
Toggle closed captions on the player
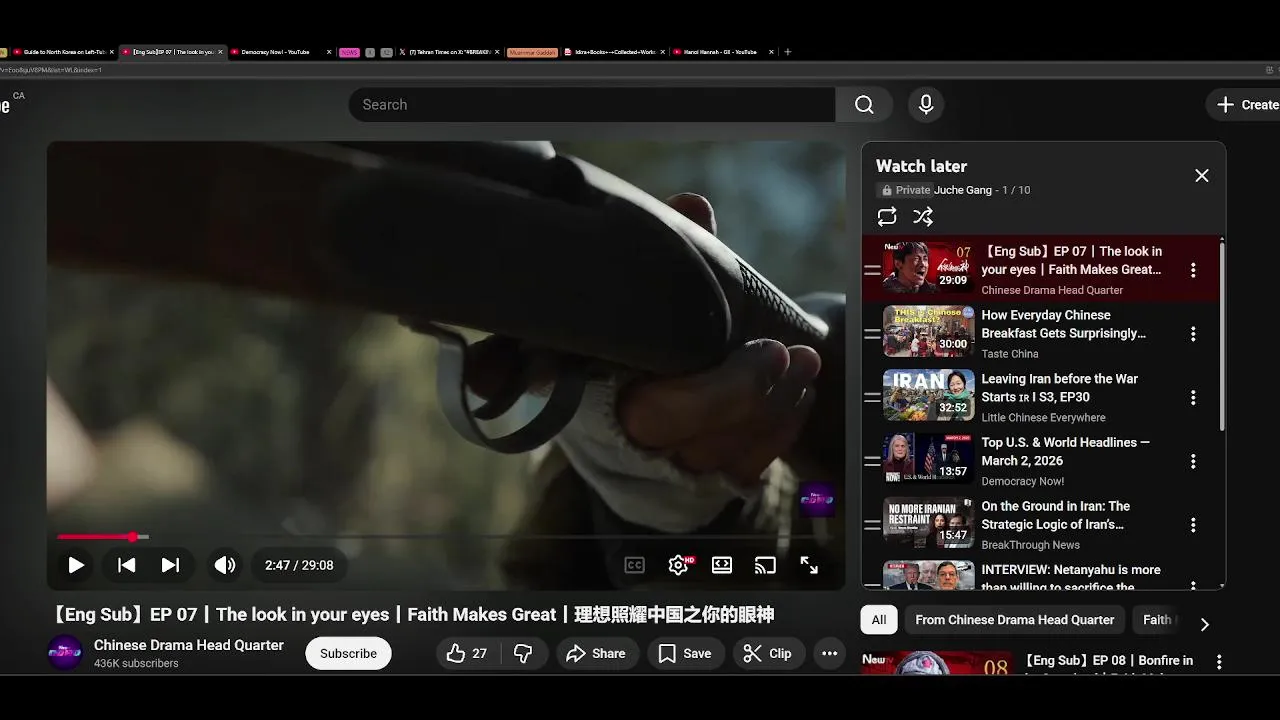[634, 565]
